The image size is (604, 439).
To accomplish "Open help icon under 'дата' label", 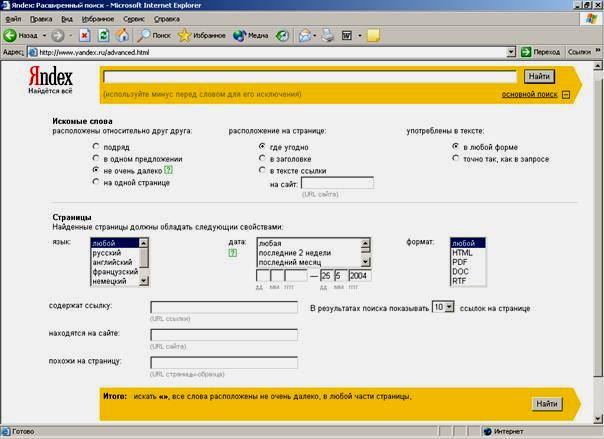I will [x=232, y=253].
